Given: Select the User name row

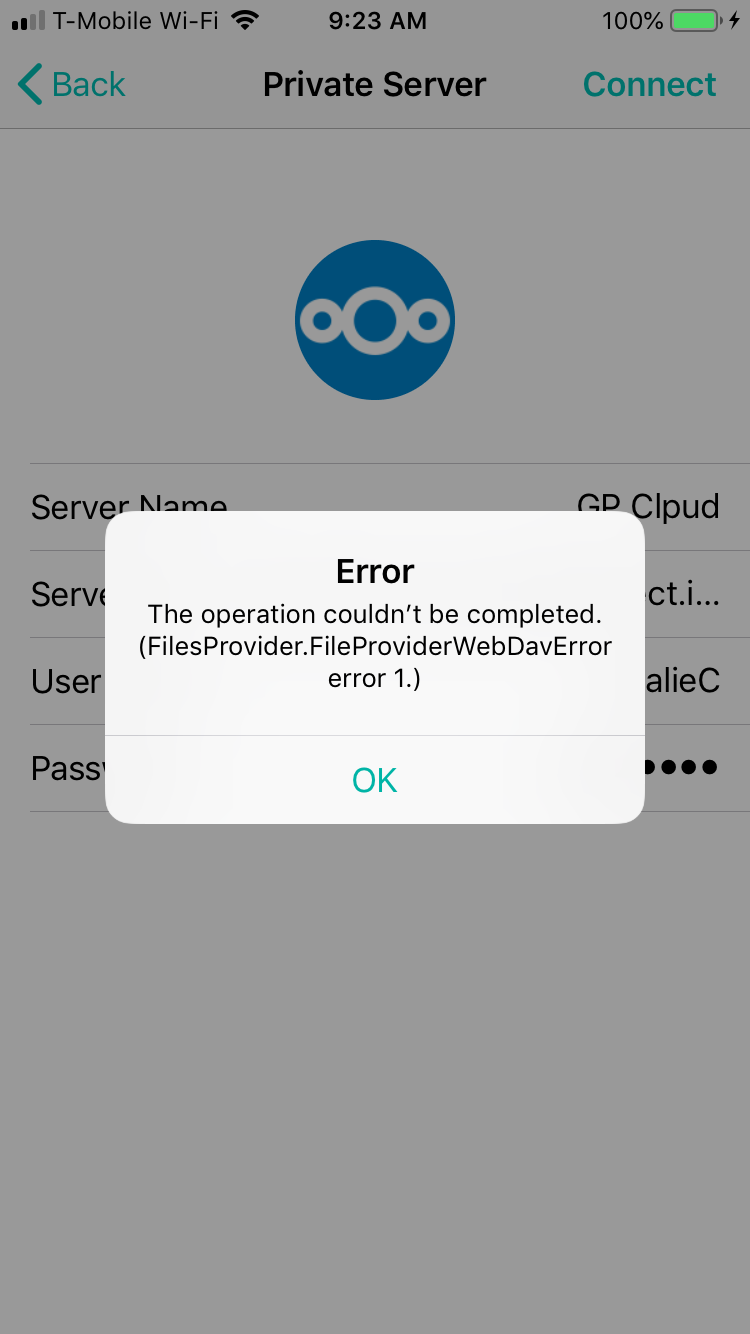Looking at the screenshot, I should (x=375, y=681).
